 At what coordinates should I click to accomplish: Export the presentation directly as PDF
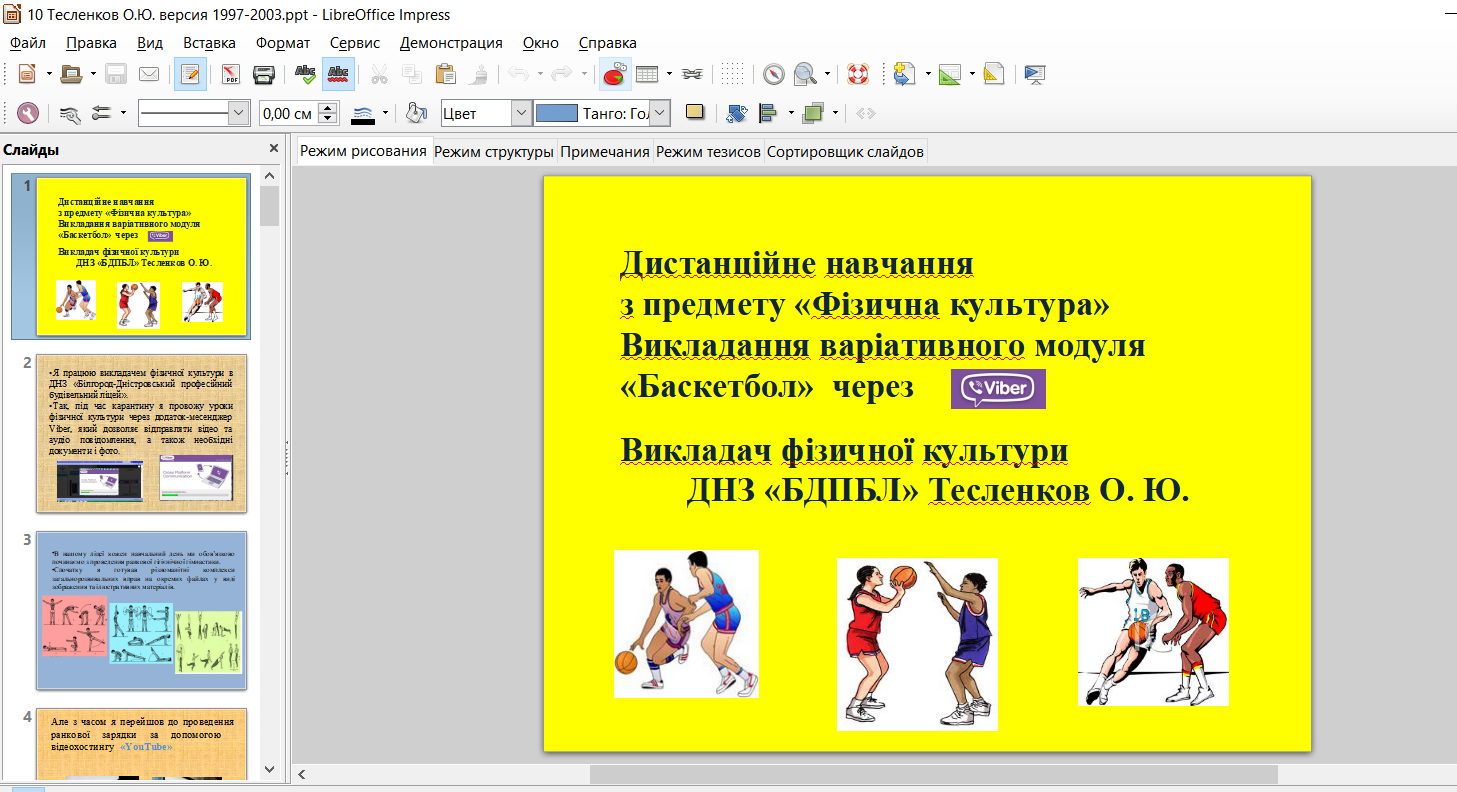click(231, 74)
